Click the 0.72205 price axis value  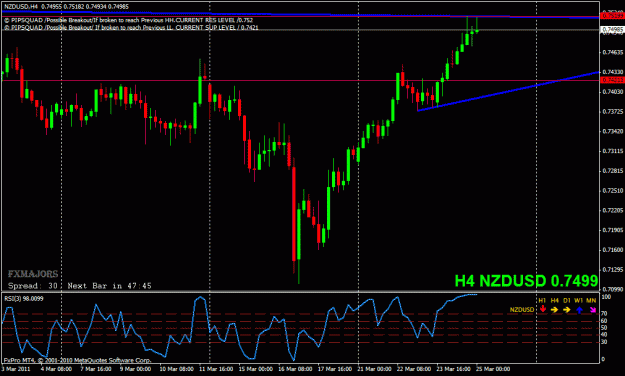pyautogui.click(x=613, y=210)
